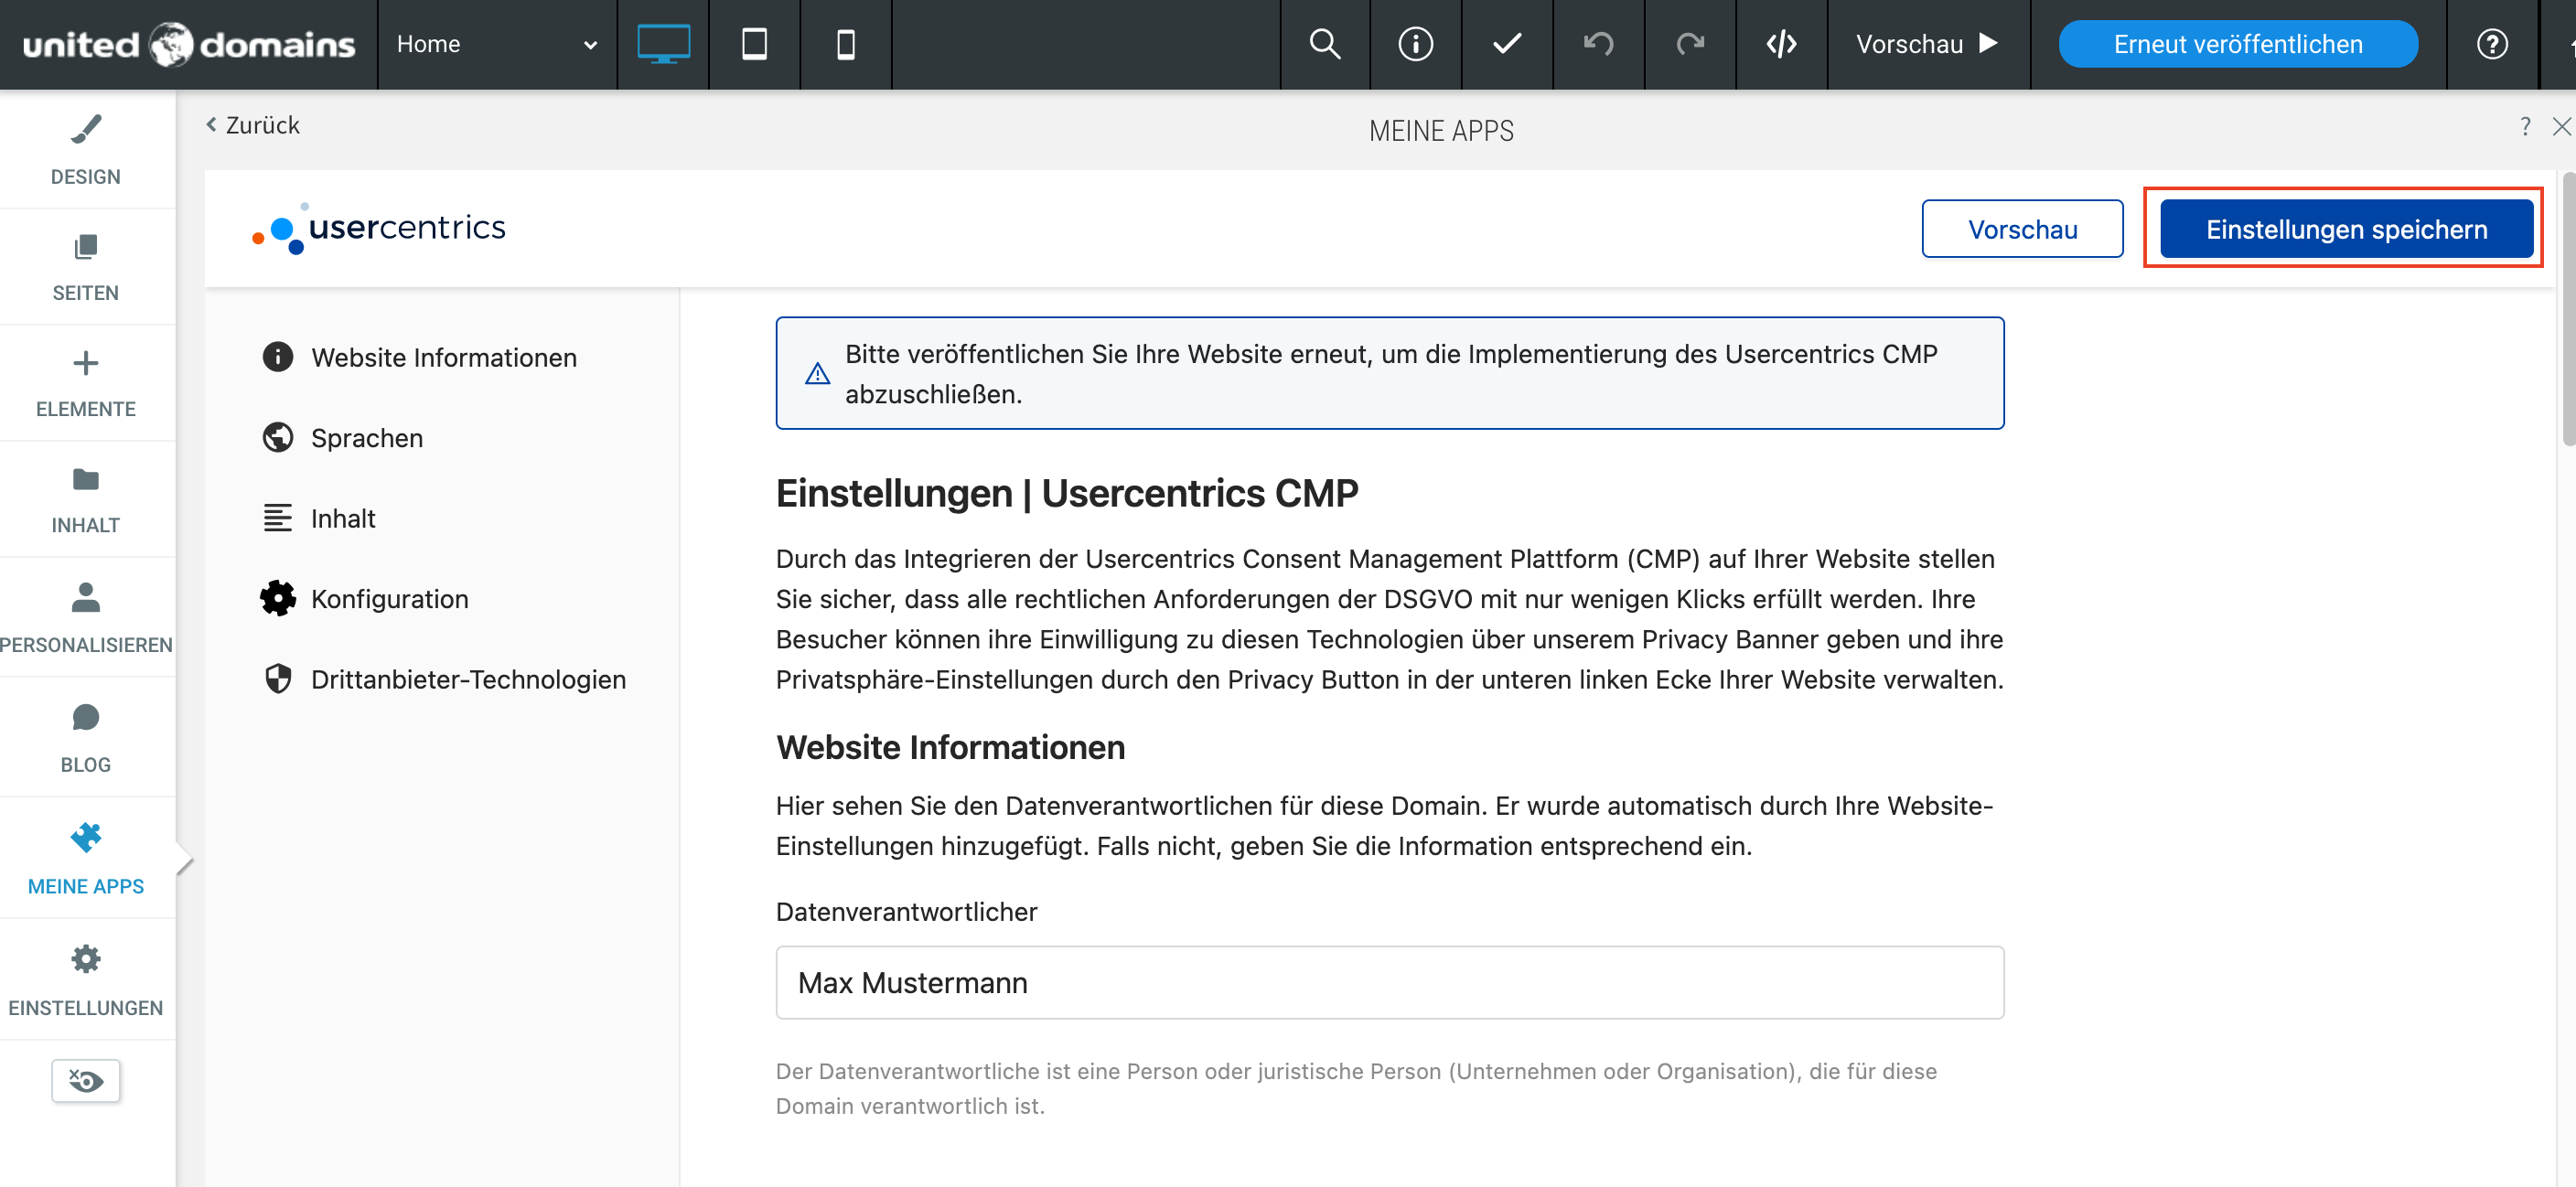Screen dimensions: 2576x1187
Task: Open the Inhalt folder panel
Action: pyautogui.click(x=86, y=499)
